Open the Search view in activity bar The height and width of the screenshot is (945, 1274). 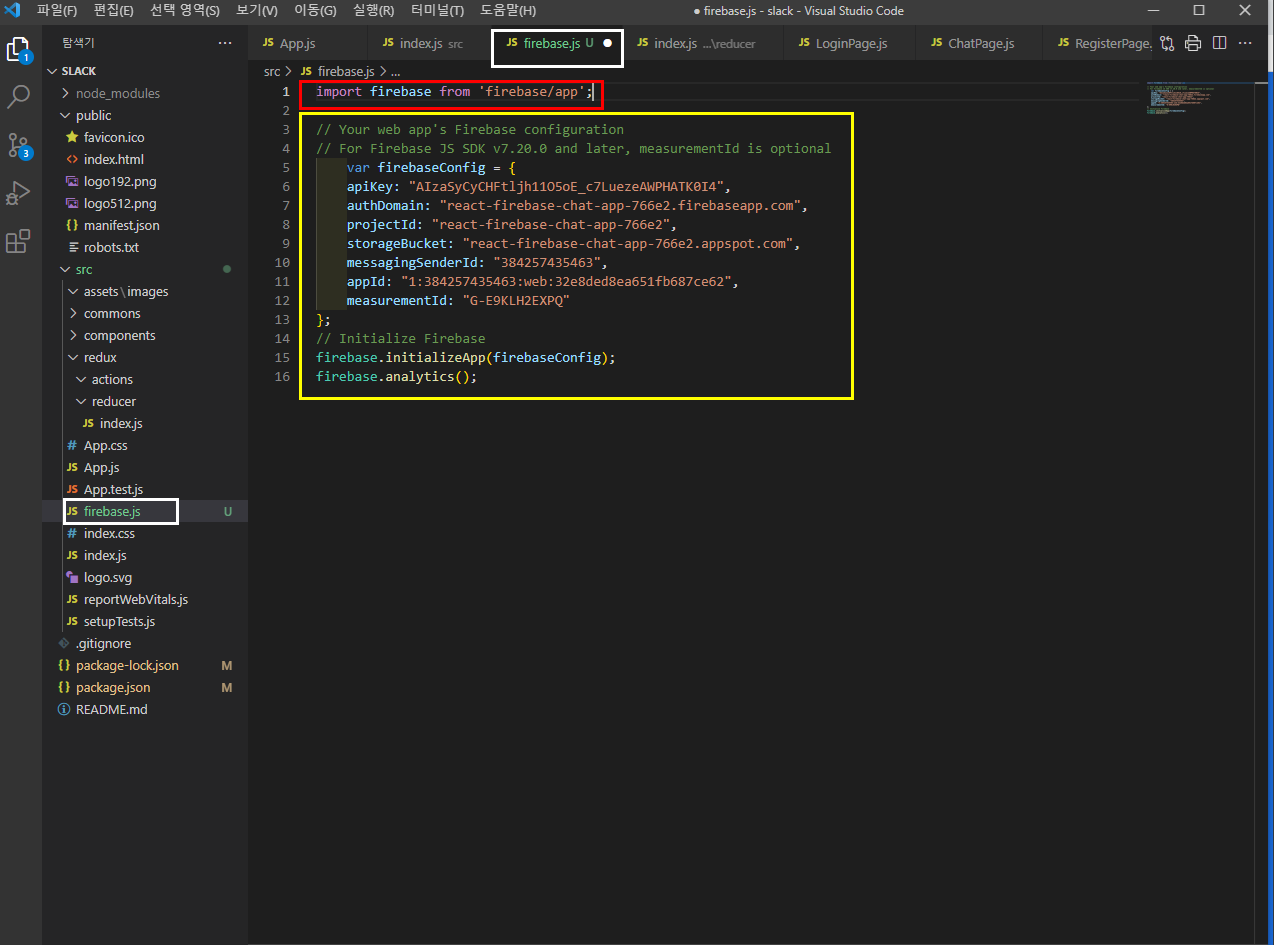pos(19,97)
